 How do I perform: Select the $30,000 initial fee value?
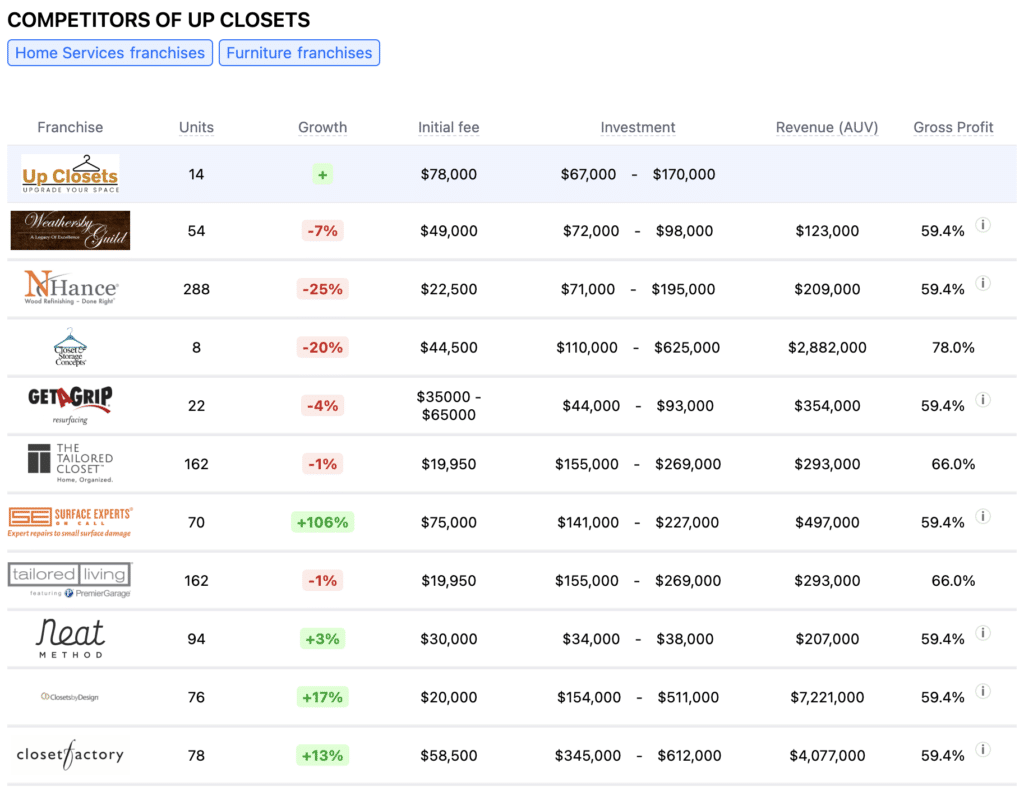tap(449, 639)
